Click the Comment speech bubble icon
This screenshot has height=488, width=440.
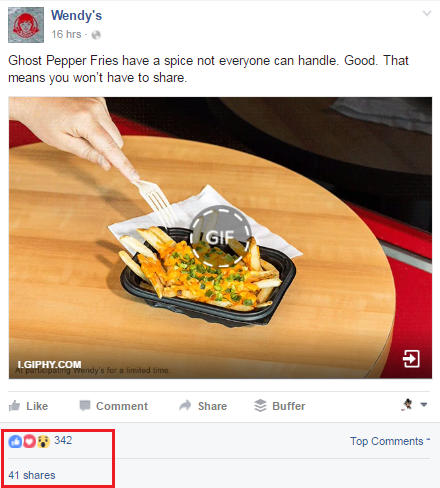point(85,406)
